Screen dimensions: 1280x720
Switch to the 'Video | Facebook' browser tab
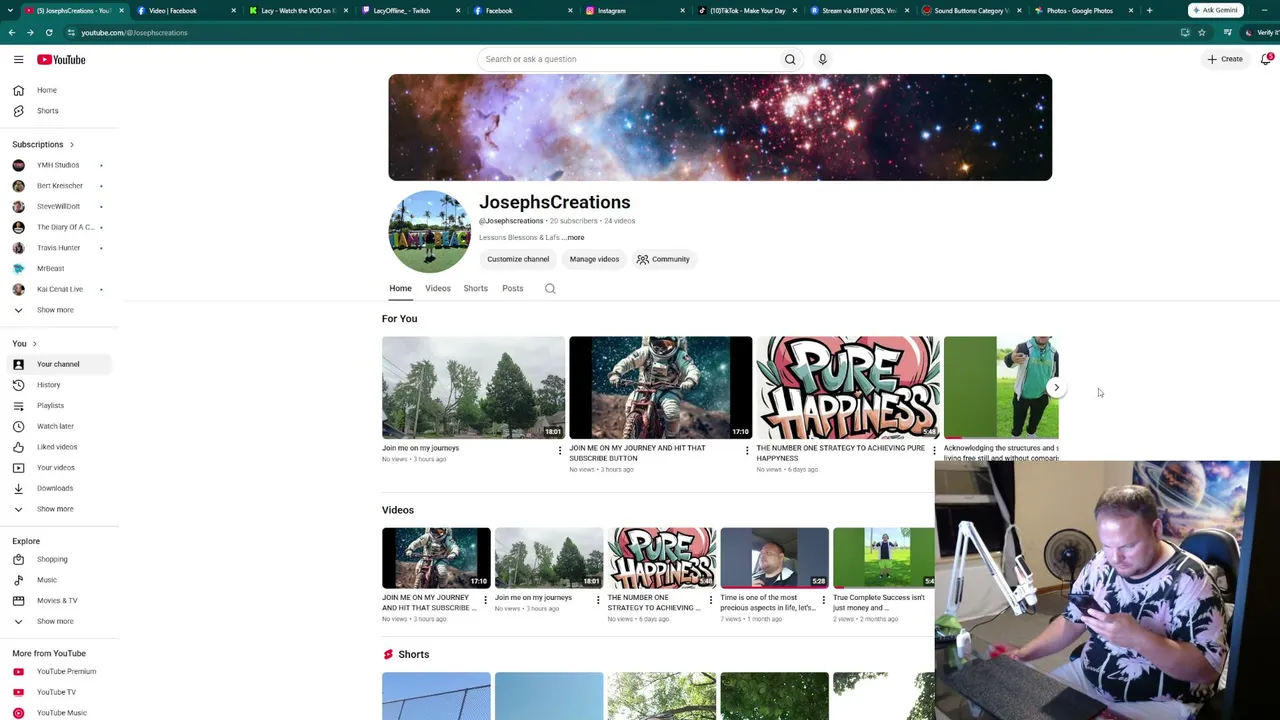point(187,10)
